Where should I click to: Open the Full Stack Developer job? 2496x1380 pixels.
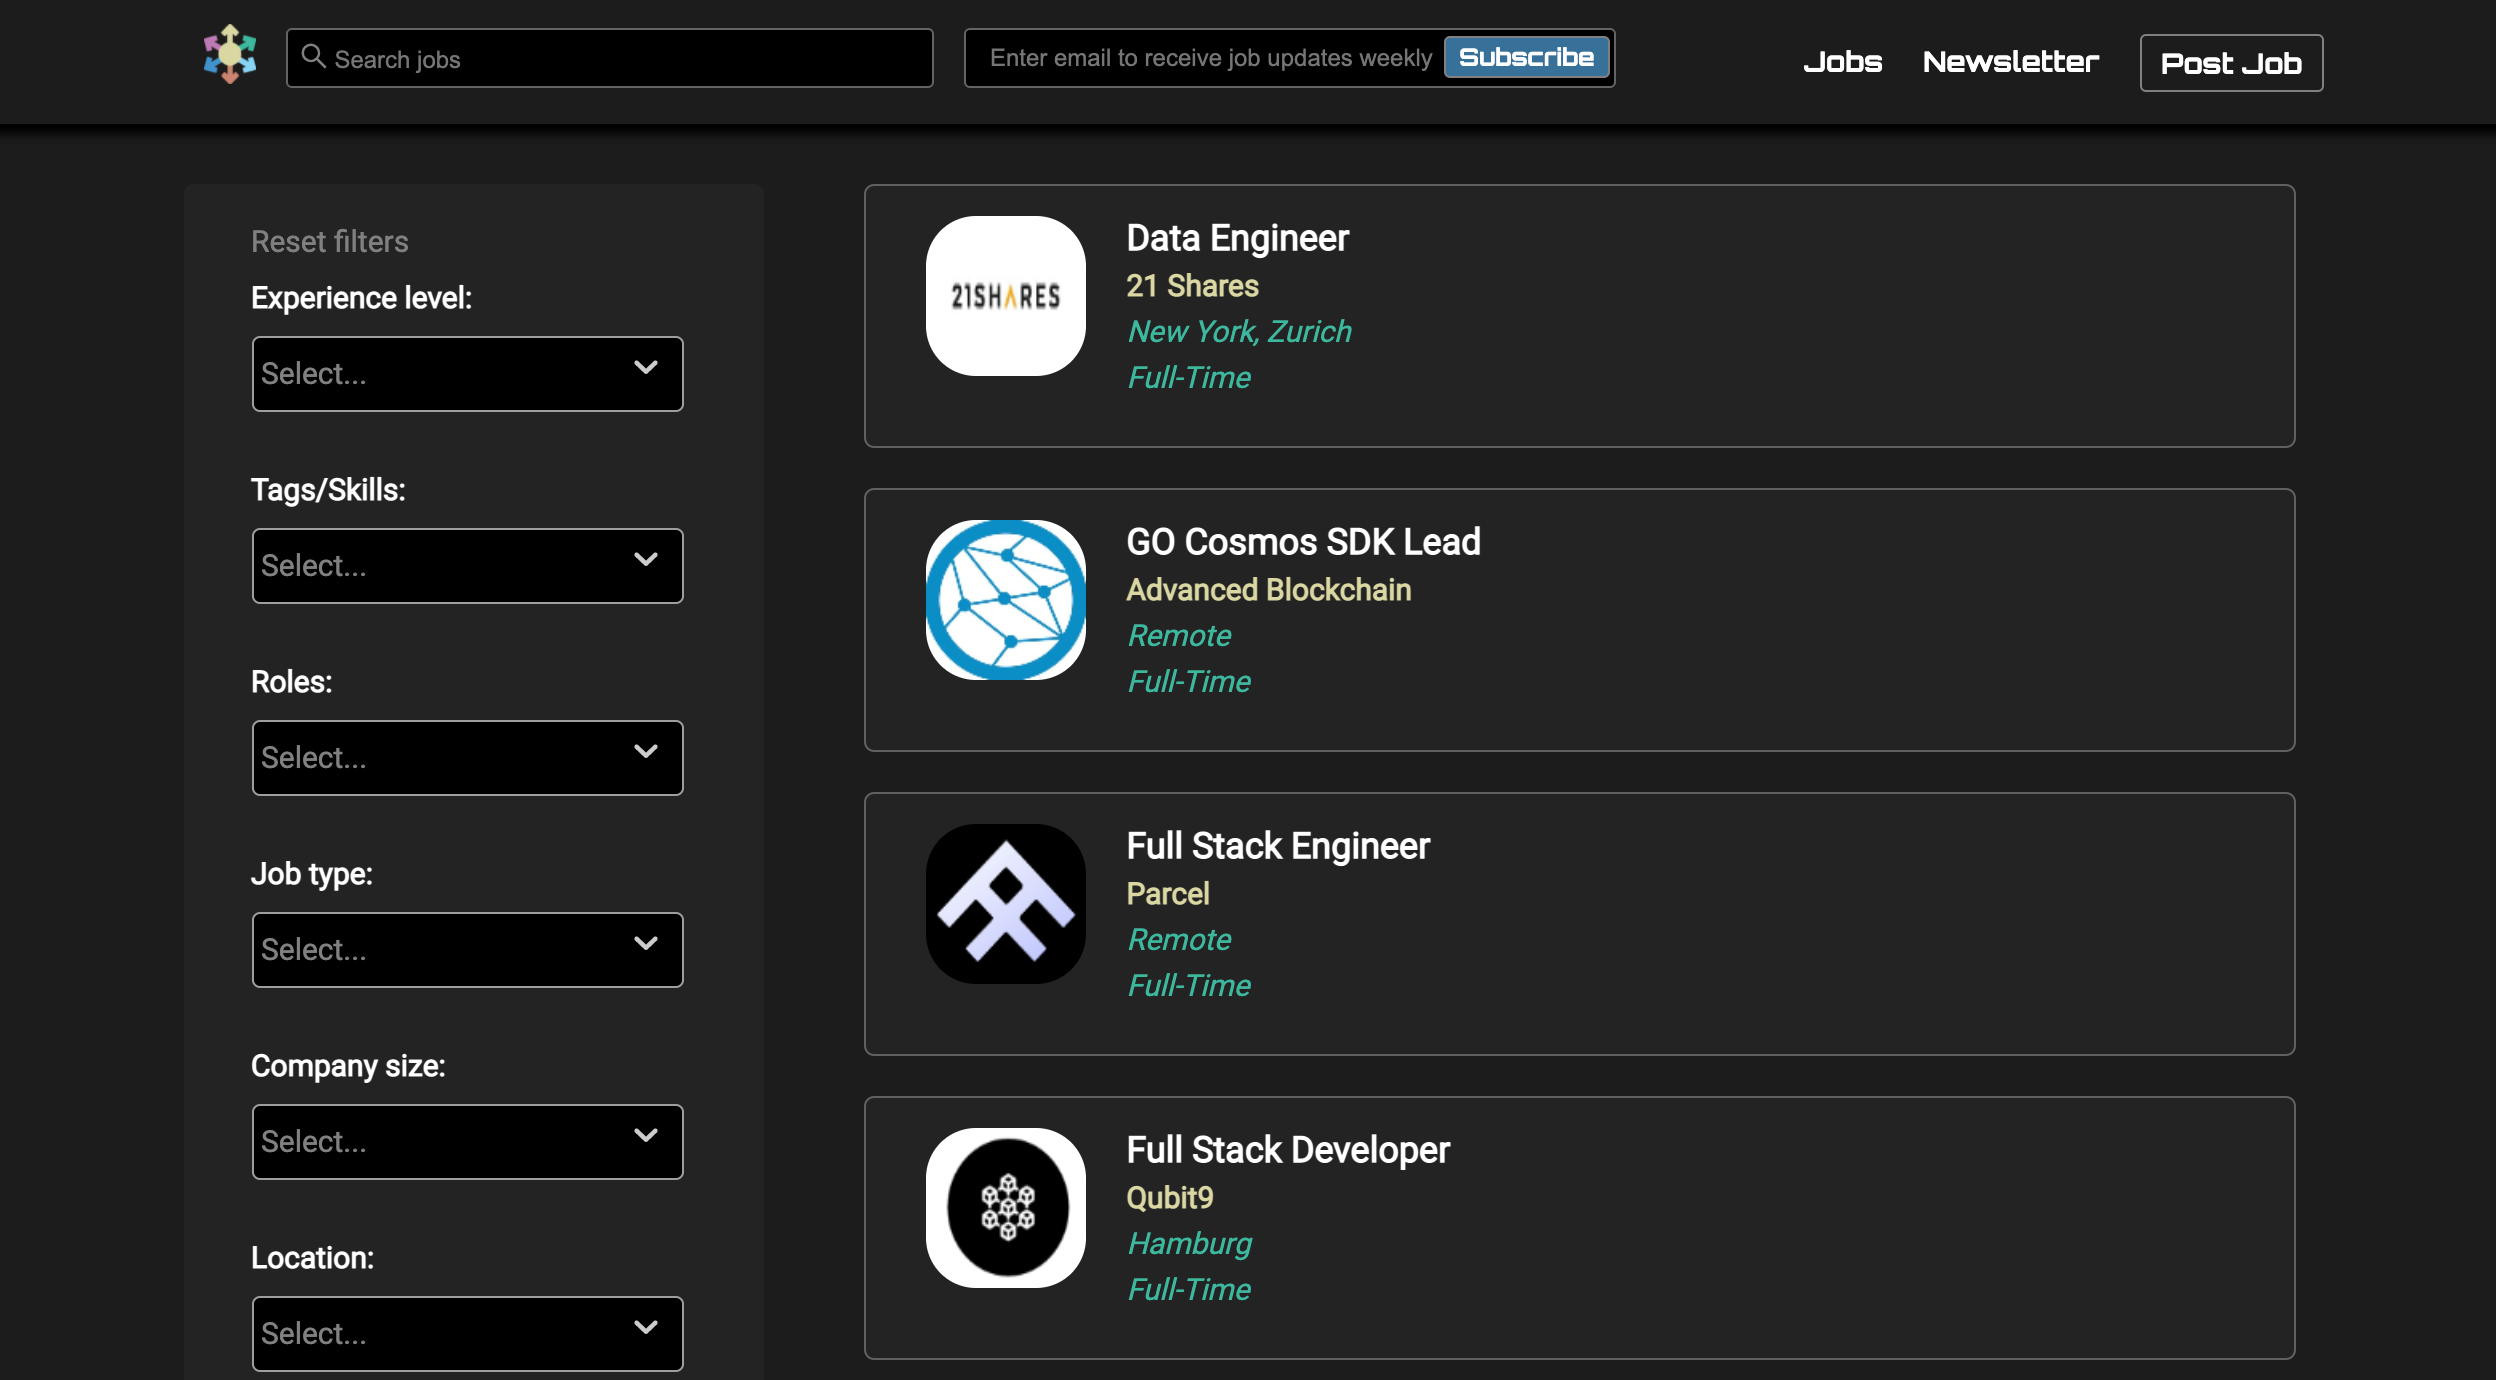pos(1288,1150)
